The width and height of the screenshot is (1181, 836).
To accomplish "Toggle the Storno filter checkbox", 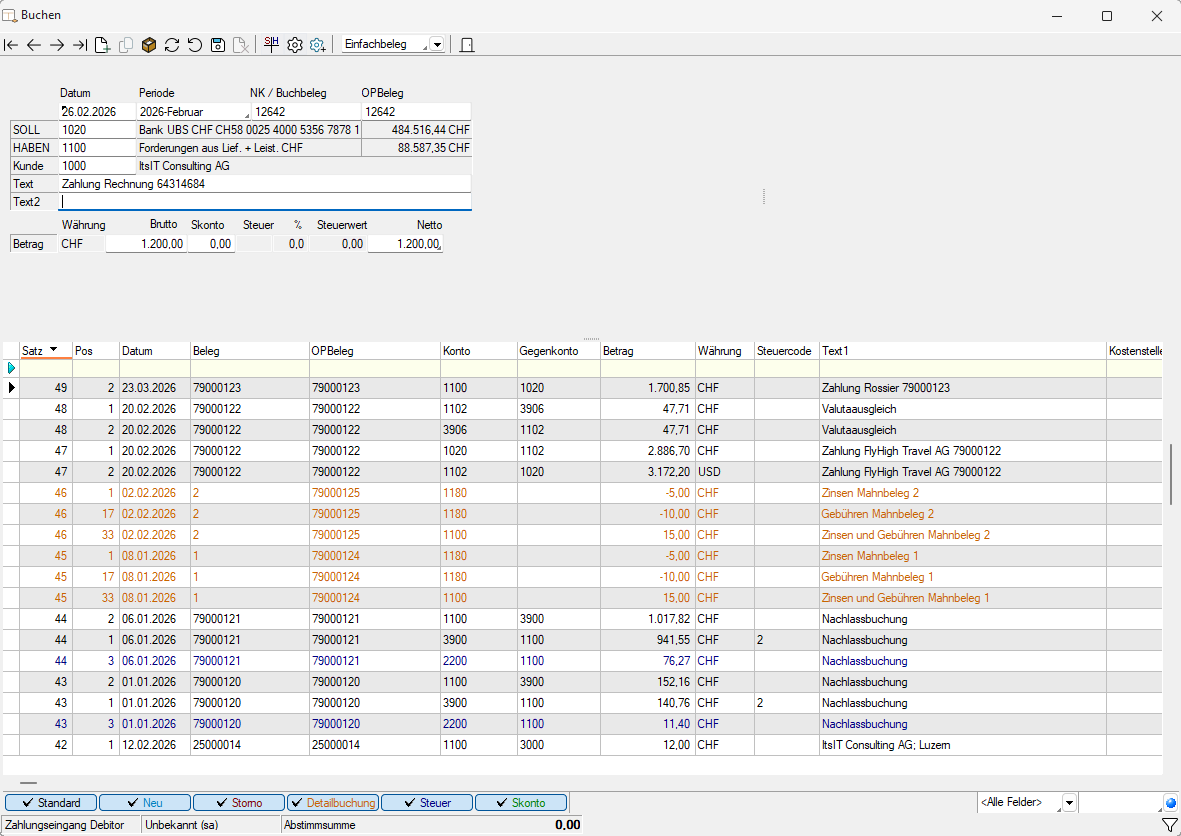I will [x=239, y=803].
